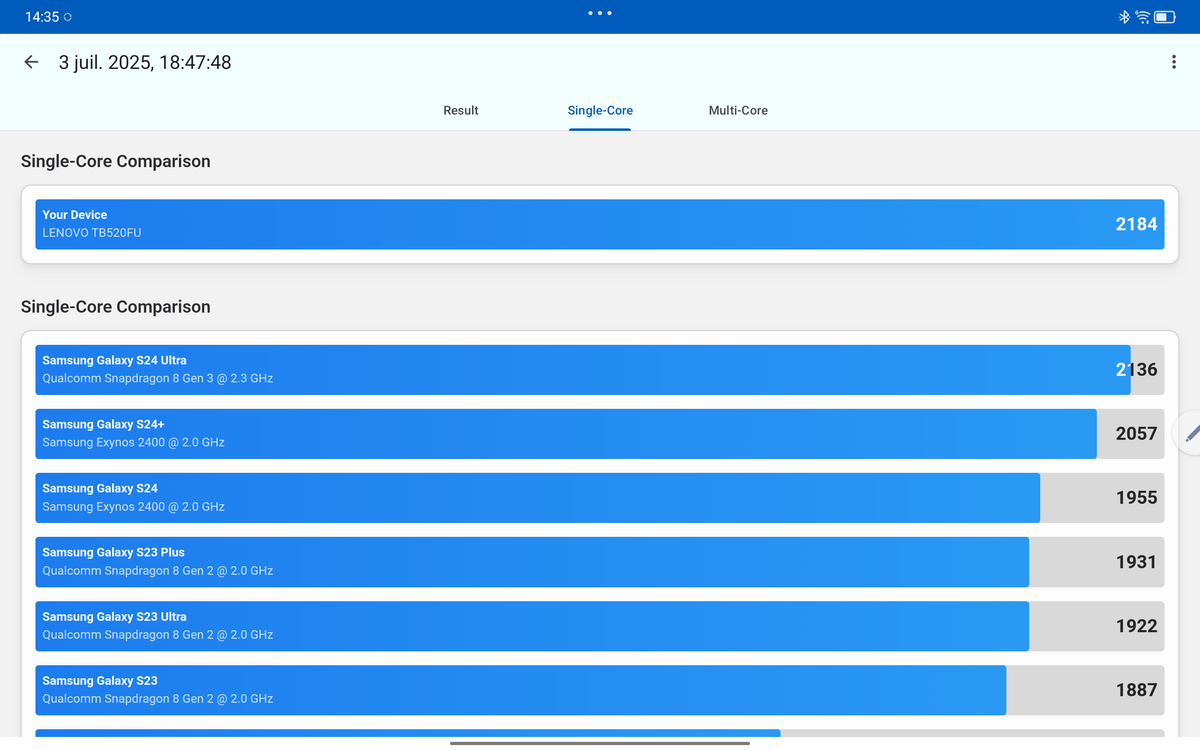Tap the Wi-Fi status icon
This screenshot has width=1200, height=750.
[x=1143, y=17]
